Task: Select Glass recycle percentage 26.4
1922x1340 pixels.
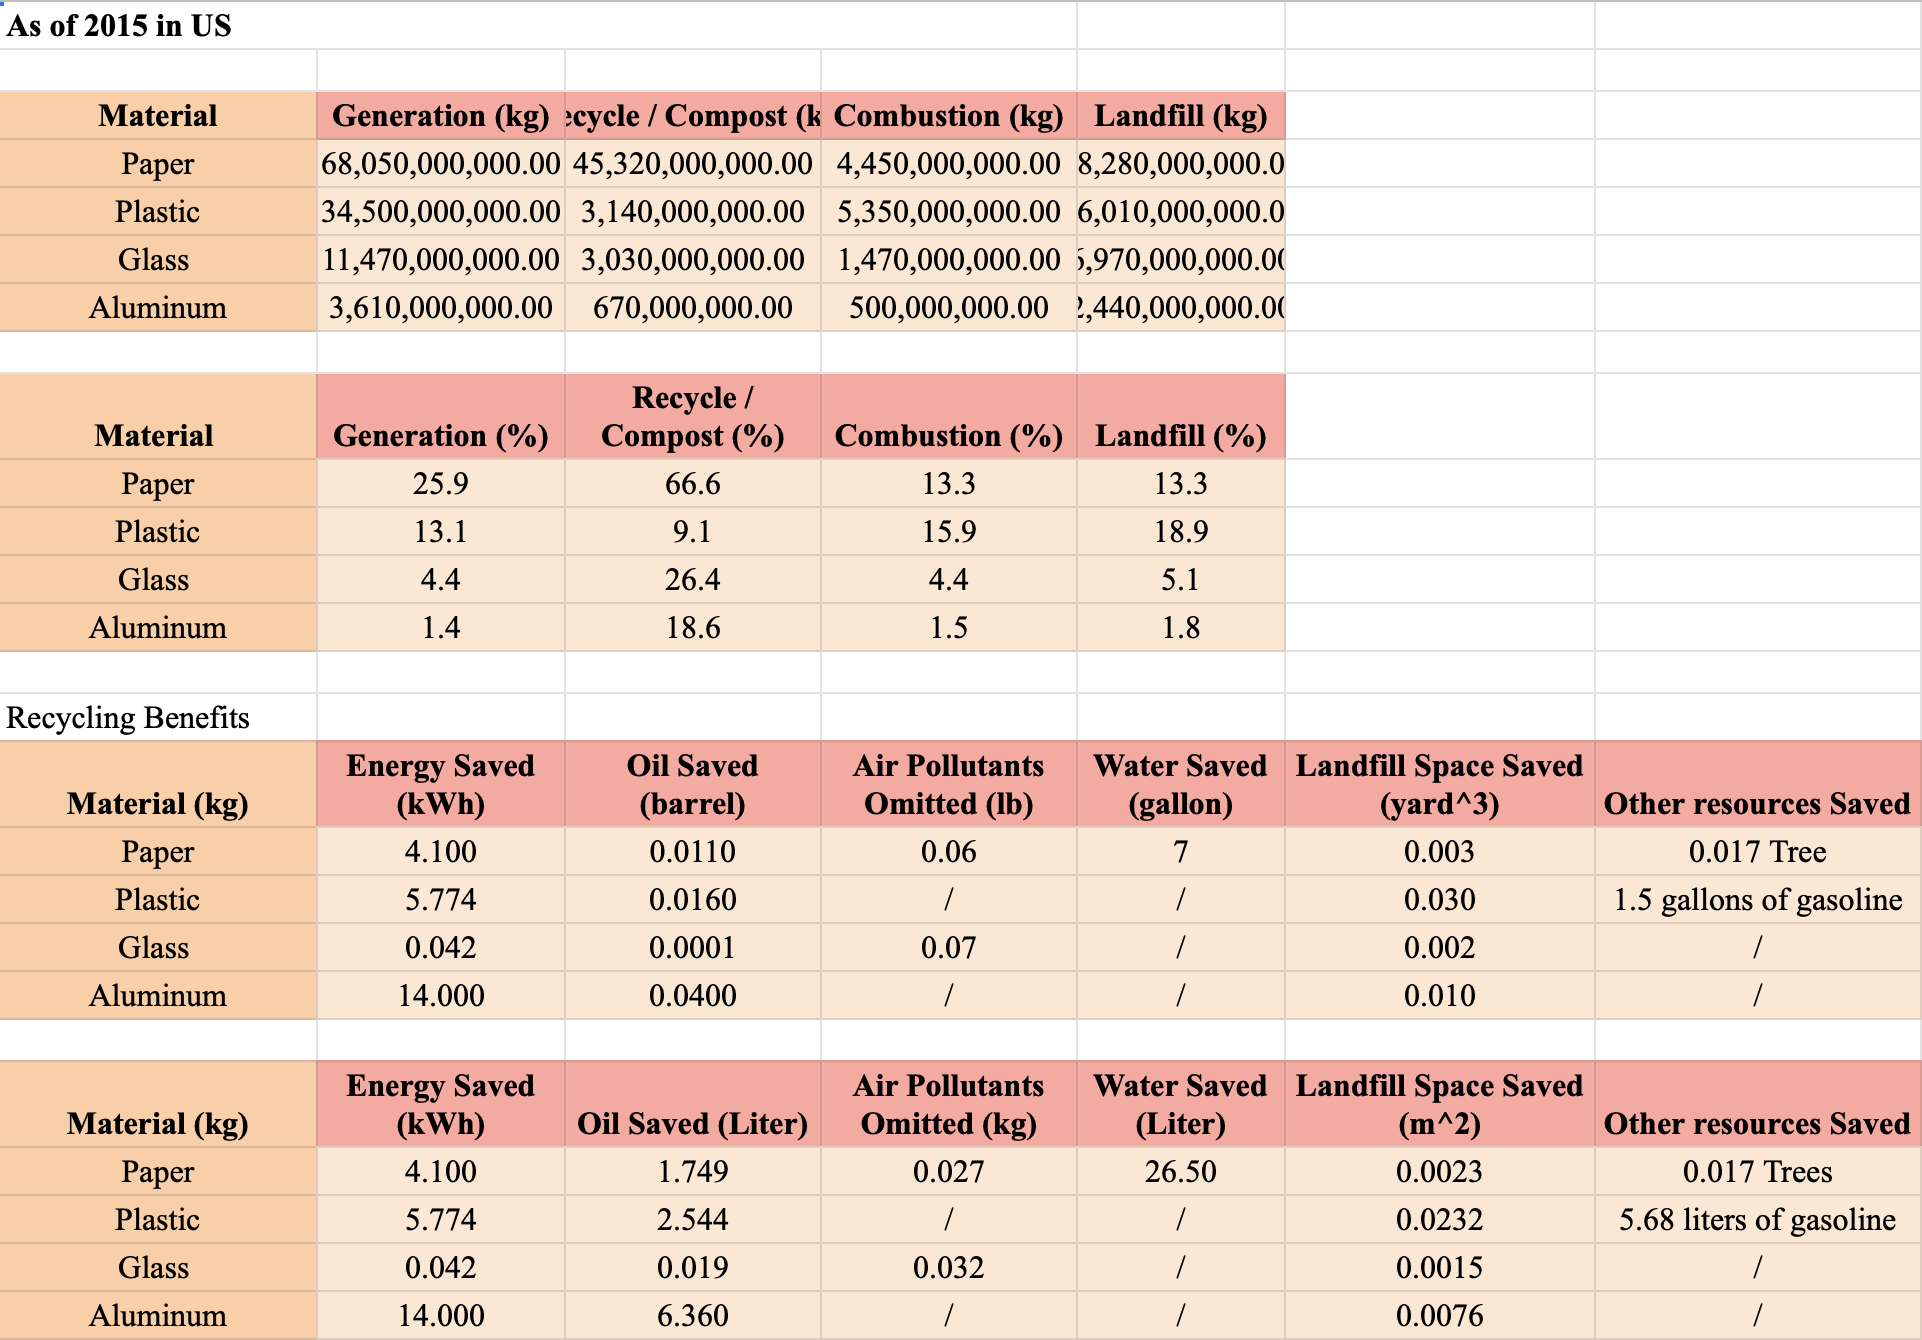Action: pos(692,580)
